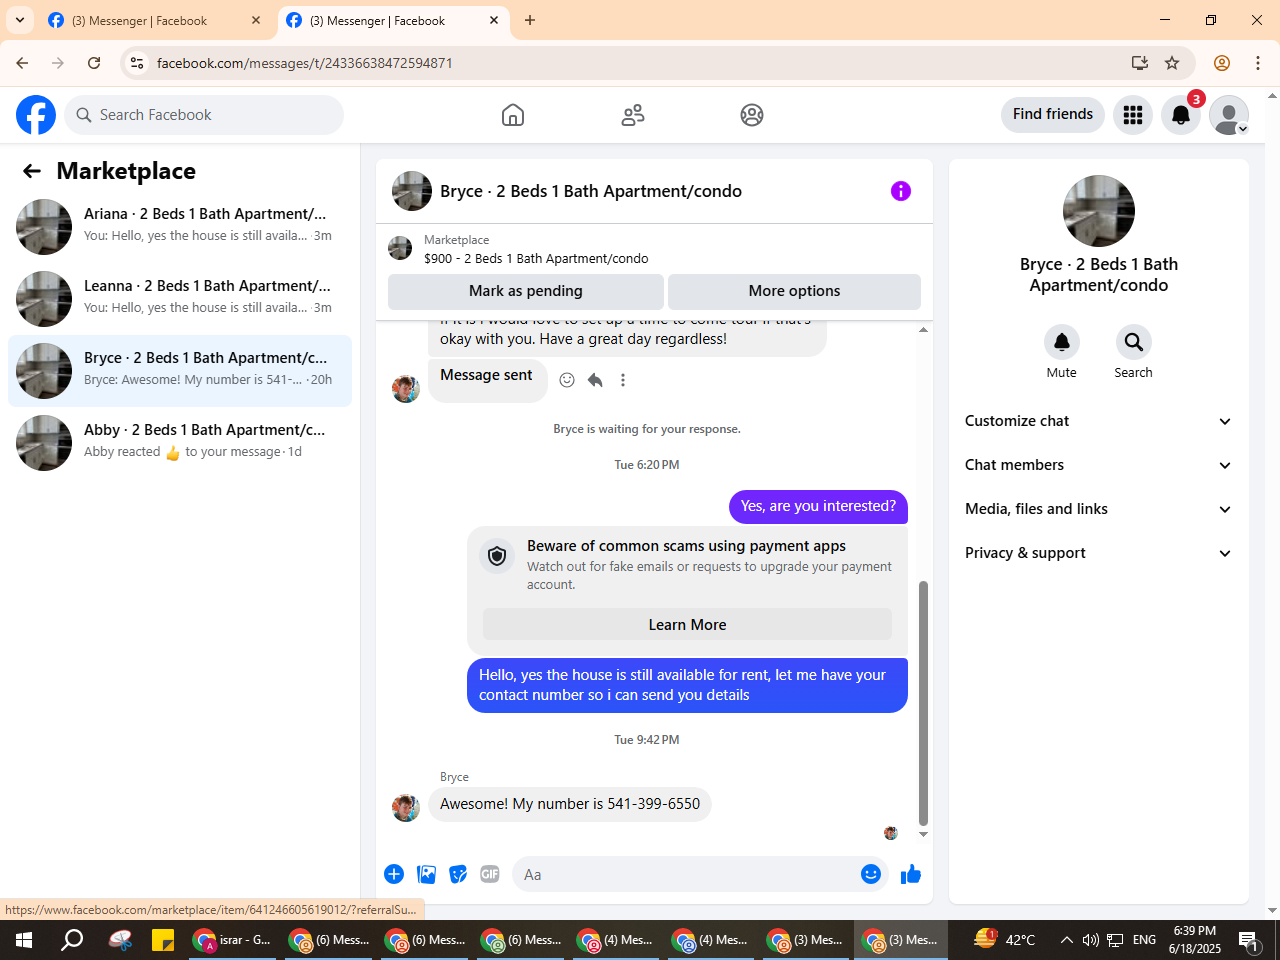The image size is (1280, 960).
Task: Open the Chrome three-dot menu
Action: point(1258,63)
